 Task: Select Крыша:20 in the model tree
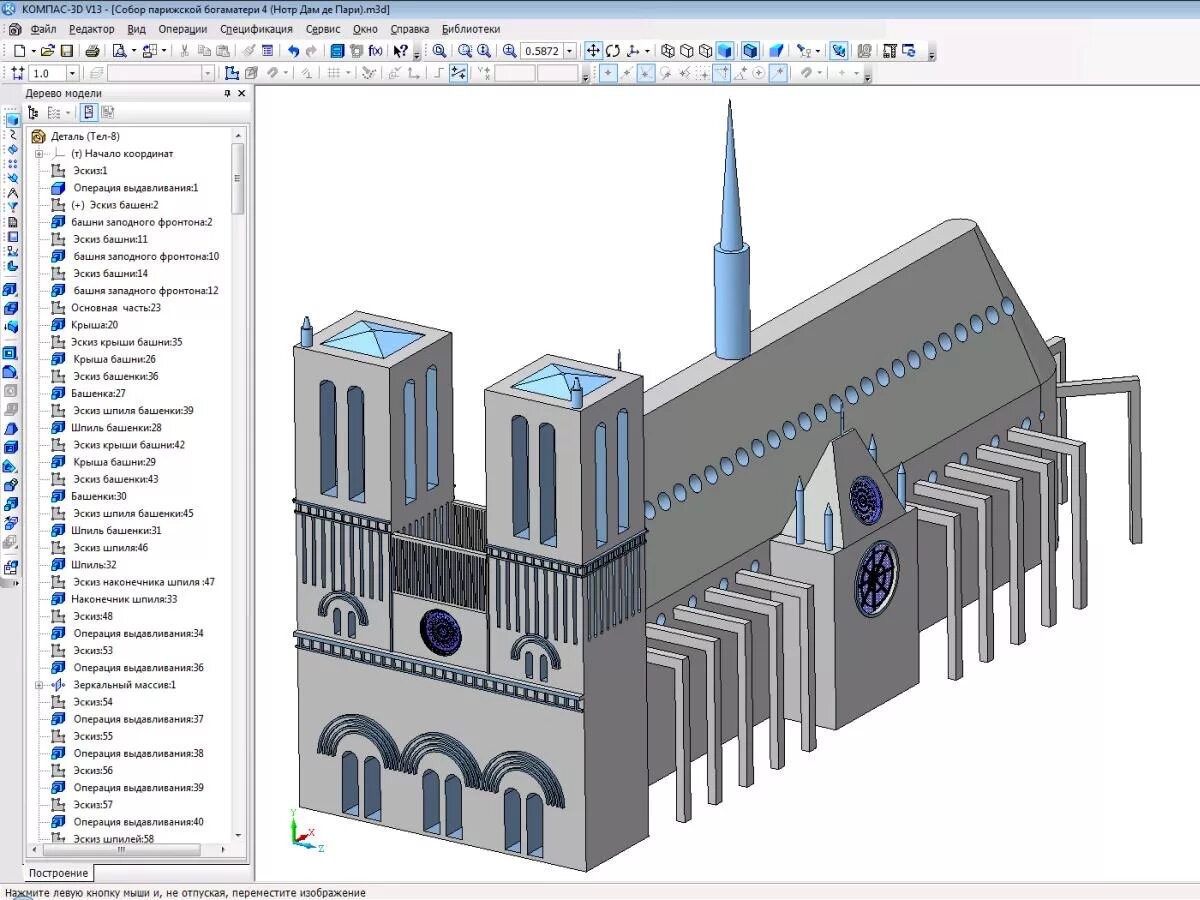tap(94, 325)
